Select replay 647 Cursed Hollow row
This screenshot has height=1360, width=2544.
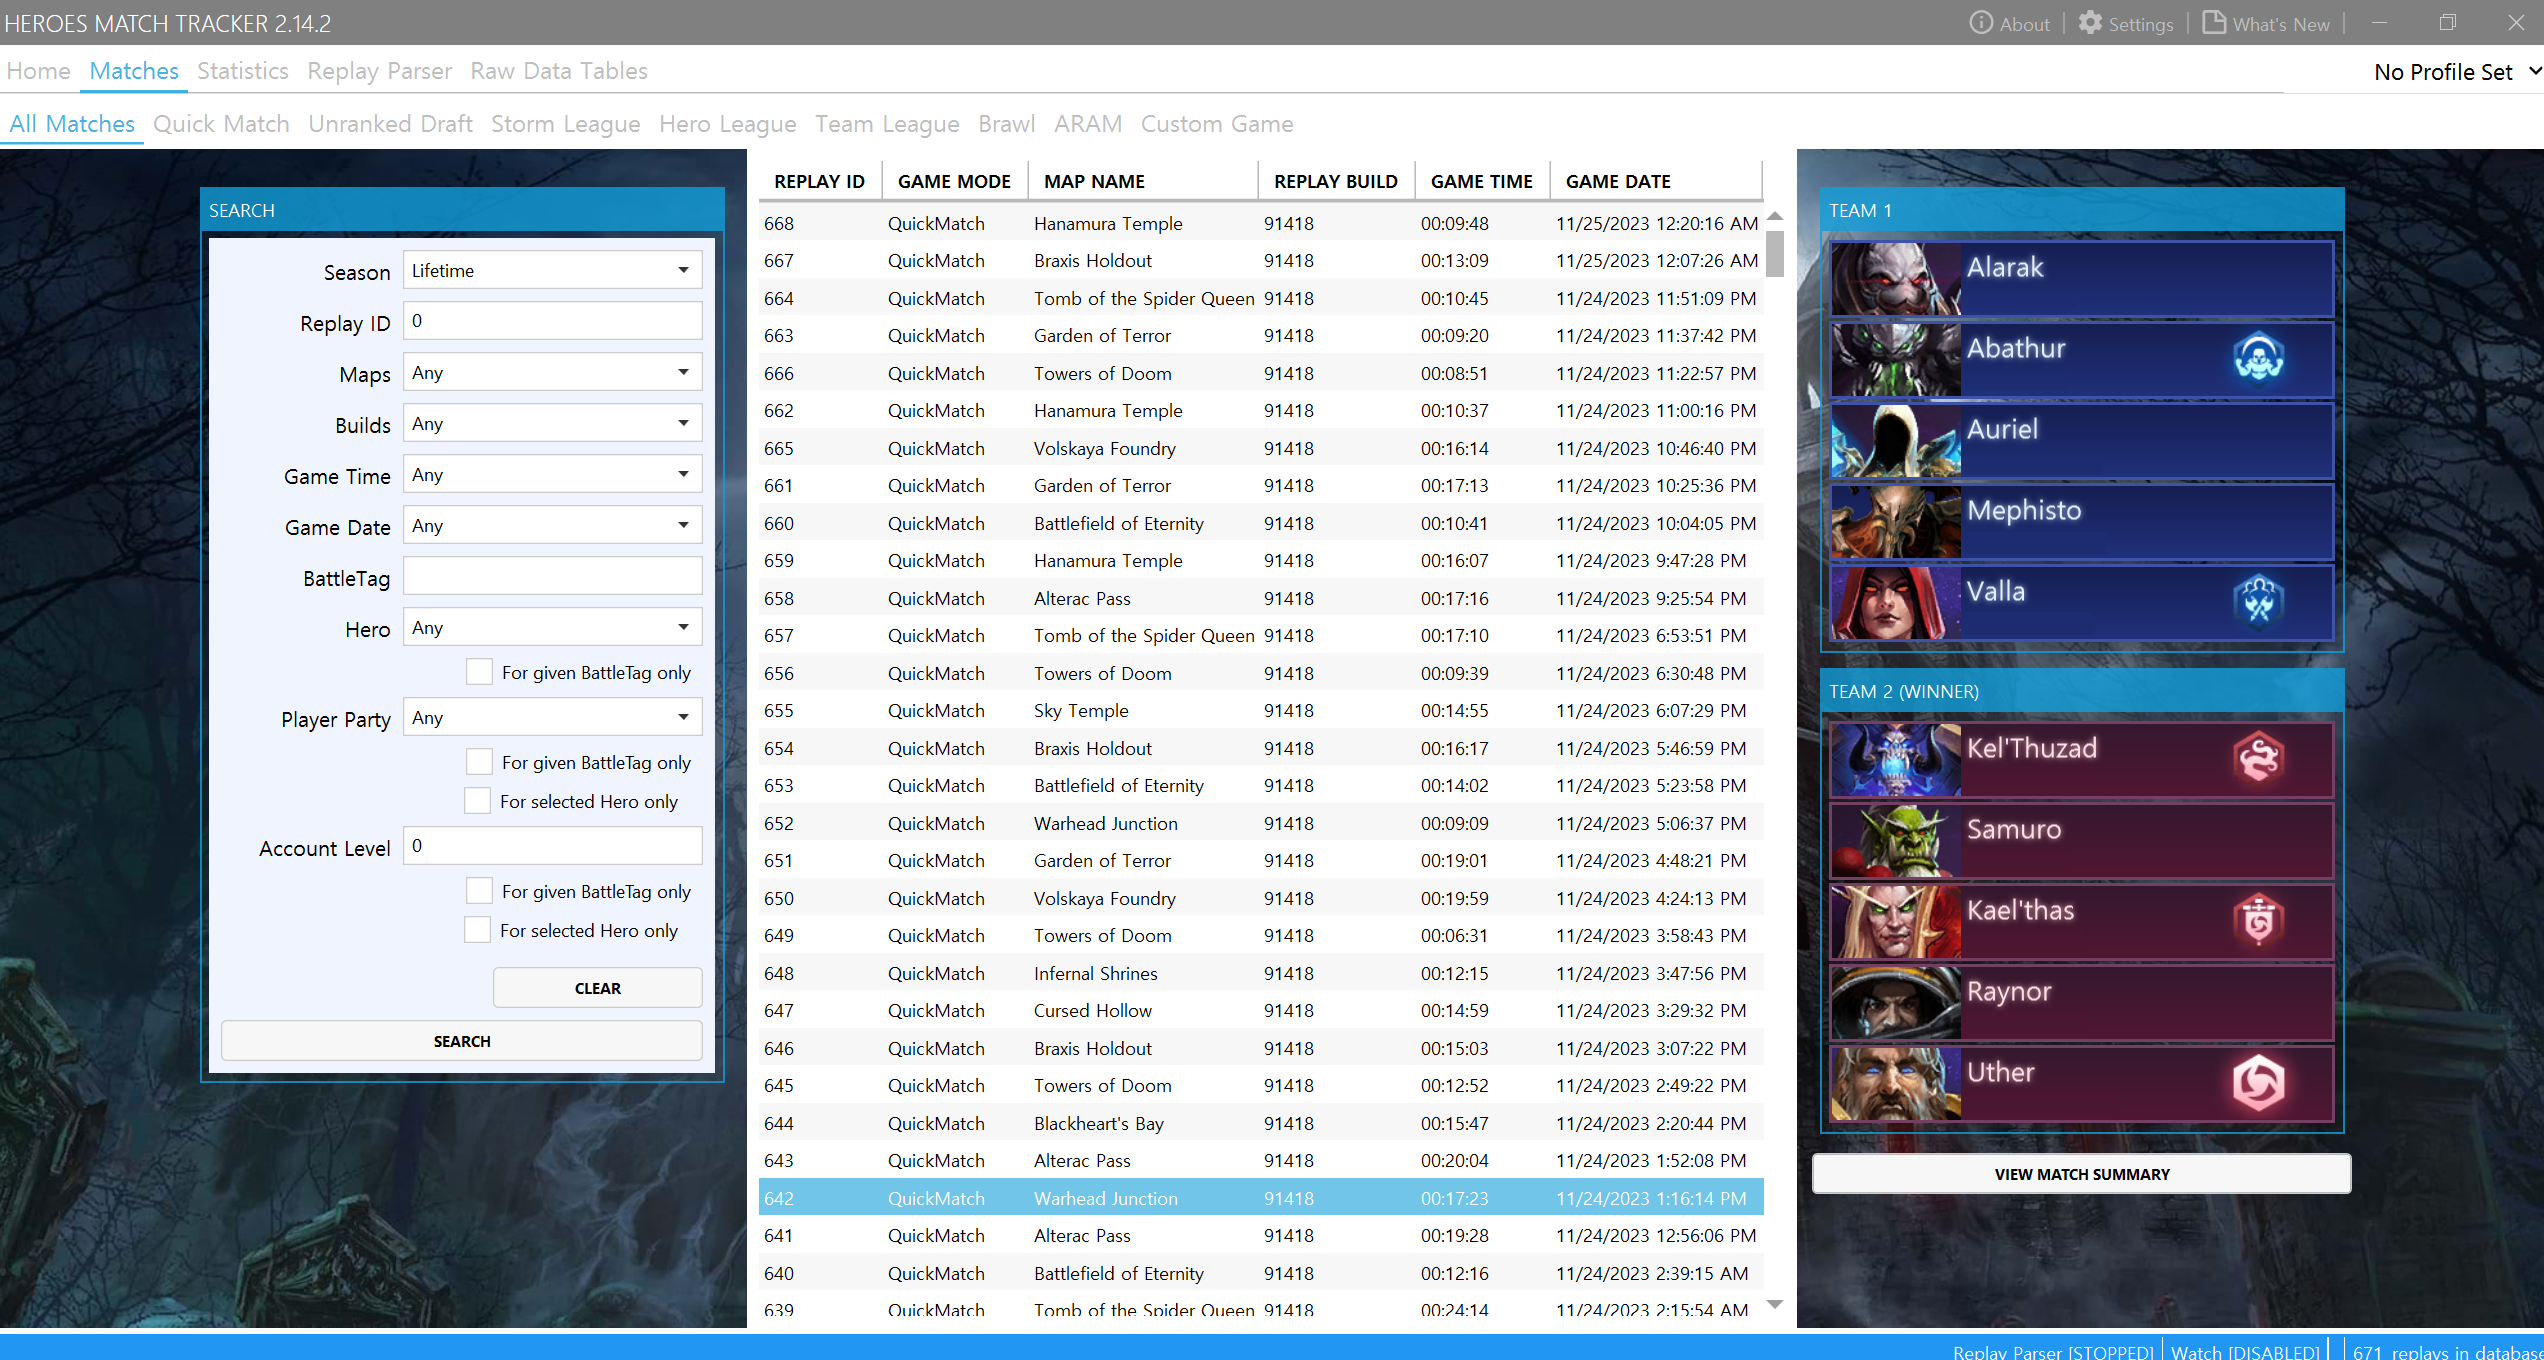[1260, 1010]
